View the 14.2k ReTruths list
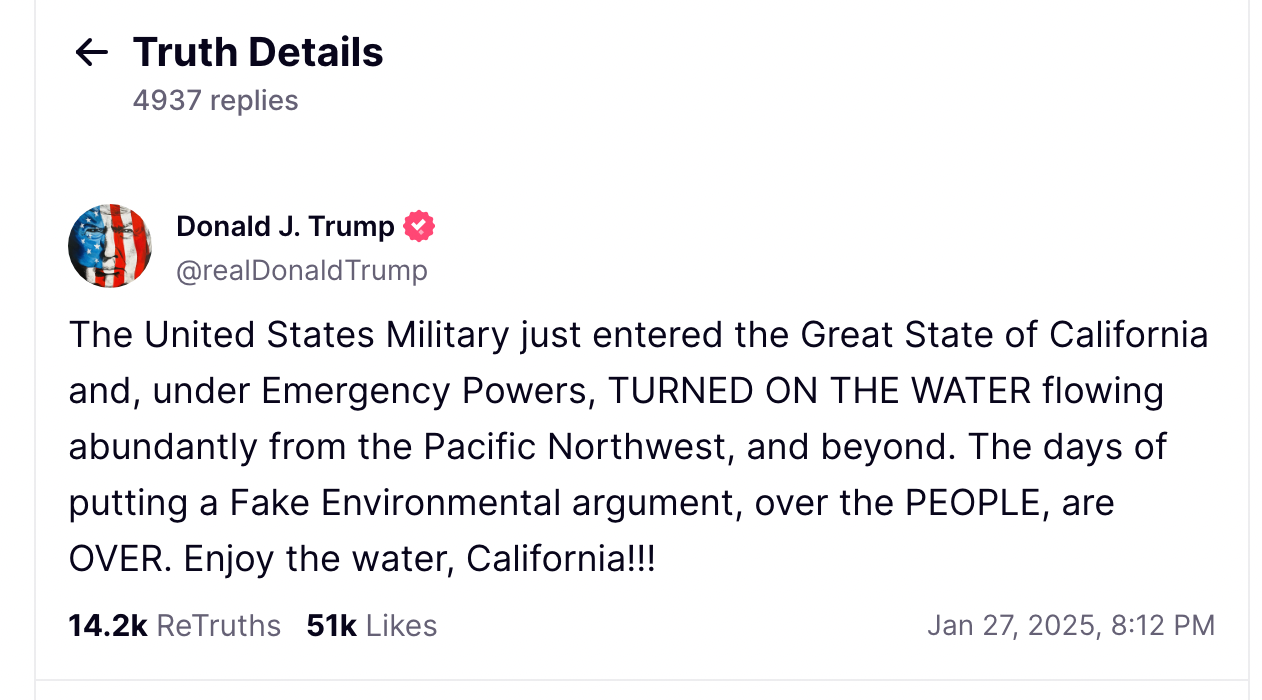Image resolution: width=1262 pixels, height=700 pixels. tap(174, 626)
